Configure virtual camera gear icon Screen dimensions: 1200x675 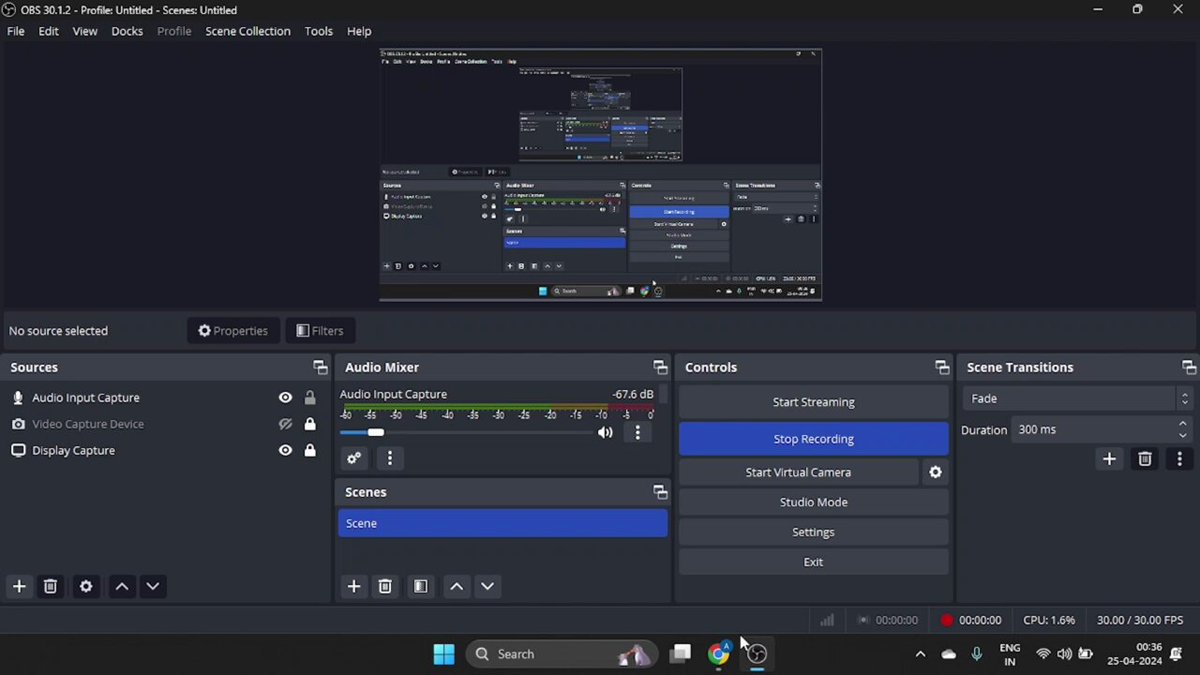[936, 472]
